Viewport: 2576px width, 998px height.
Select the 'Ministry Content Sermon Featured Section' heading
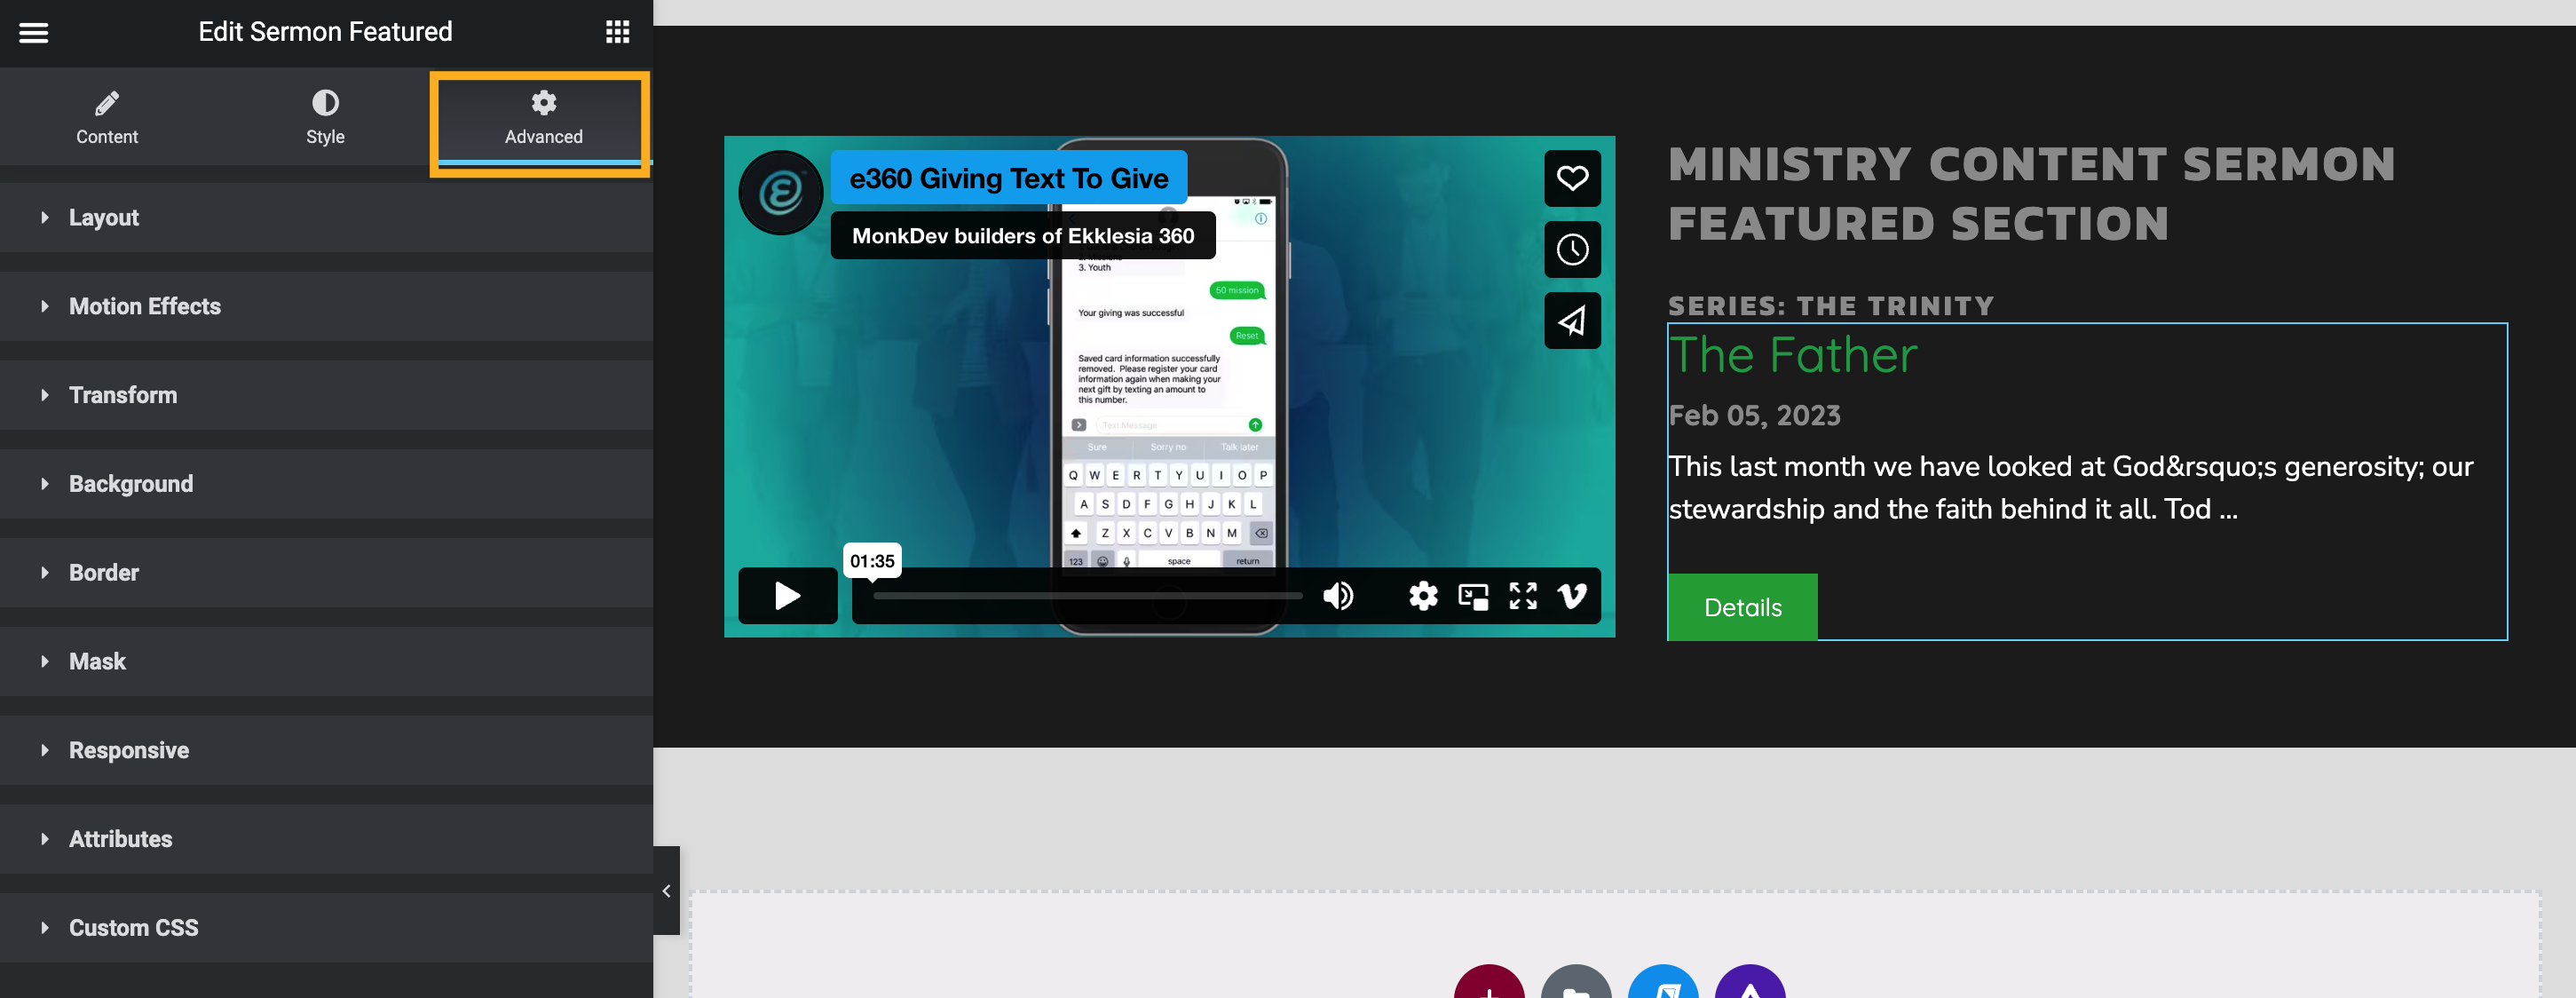2031,194
